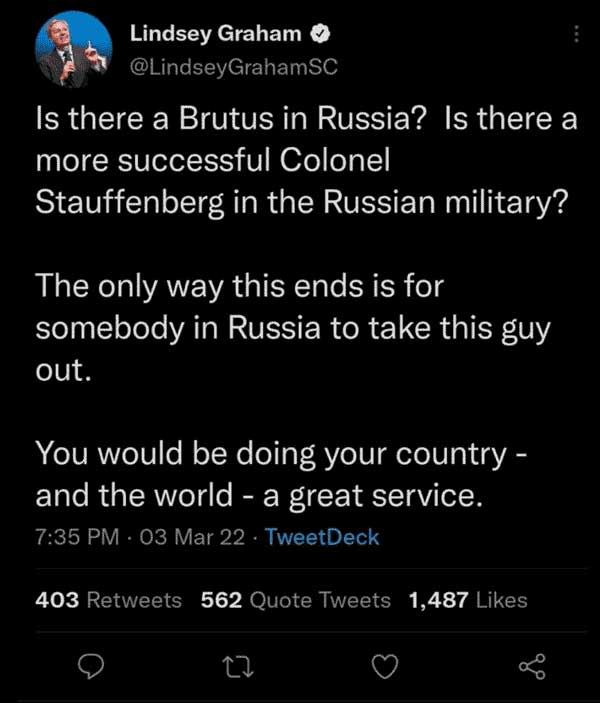Show the 1,487 Likes list
The height and width of the screenshot is (703, 600).
pyautogui.click(x=467, y=600)
